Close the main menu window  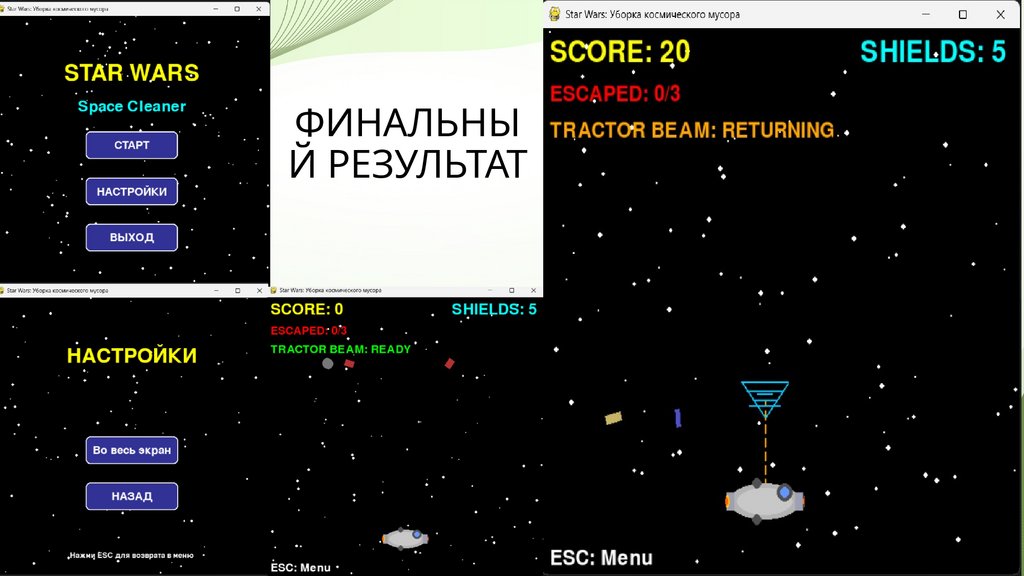point(259,9)
